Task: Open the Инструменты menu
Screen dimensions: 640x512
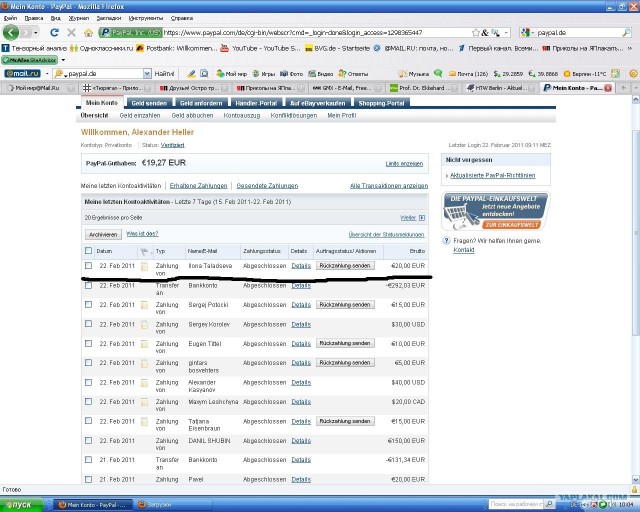Action: [x=146, y=18]
